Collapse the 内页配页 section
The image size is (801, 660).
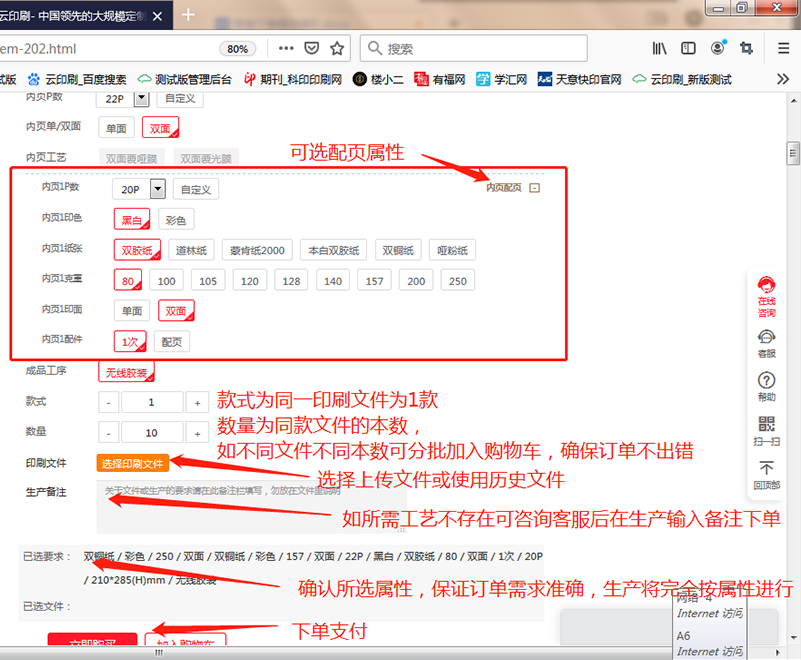click(x=533, y=187)
